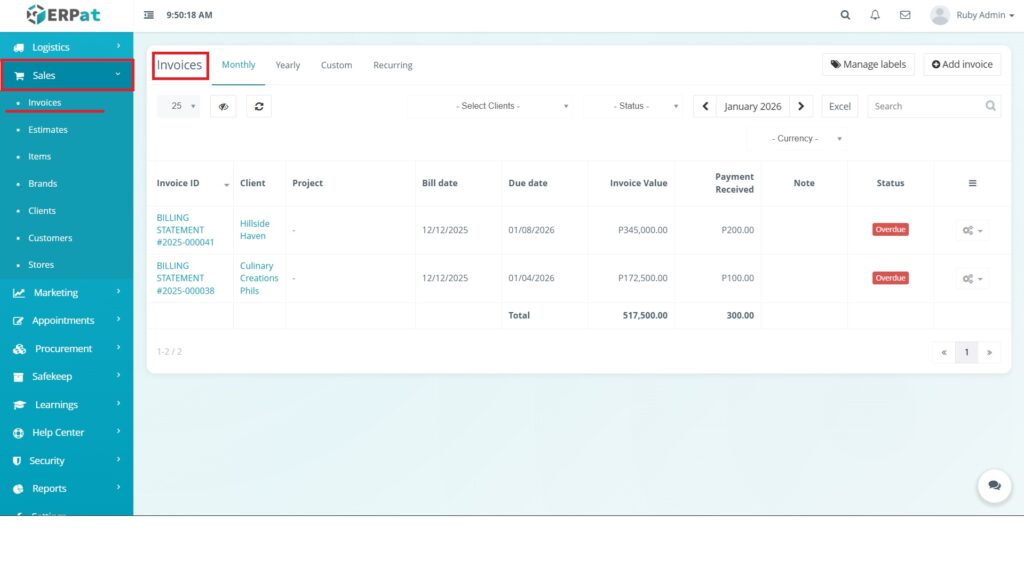Switch to the Yearly tab
The height and width of the screenshot is (573, 1024).
point(288,65)
